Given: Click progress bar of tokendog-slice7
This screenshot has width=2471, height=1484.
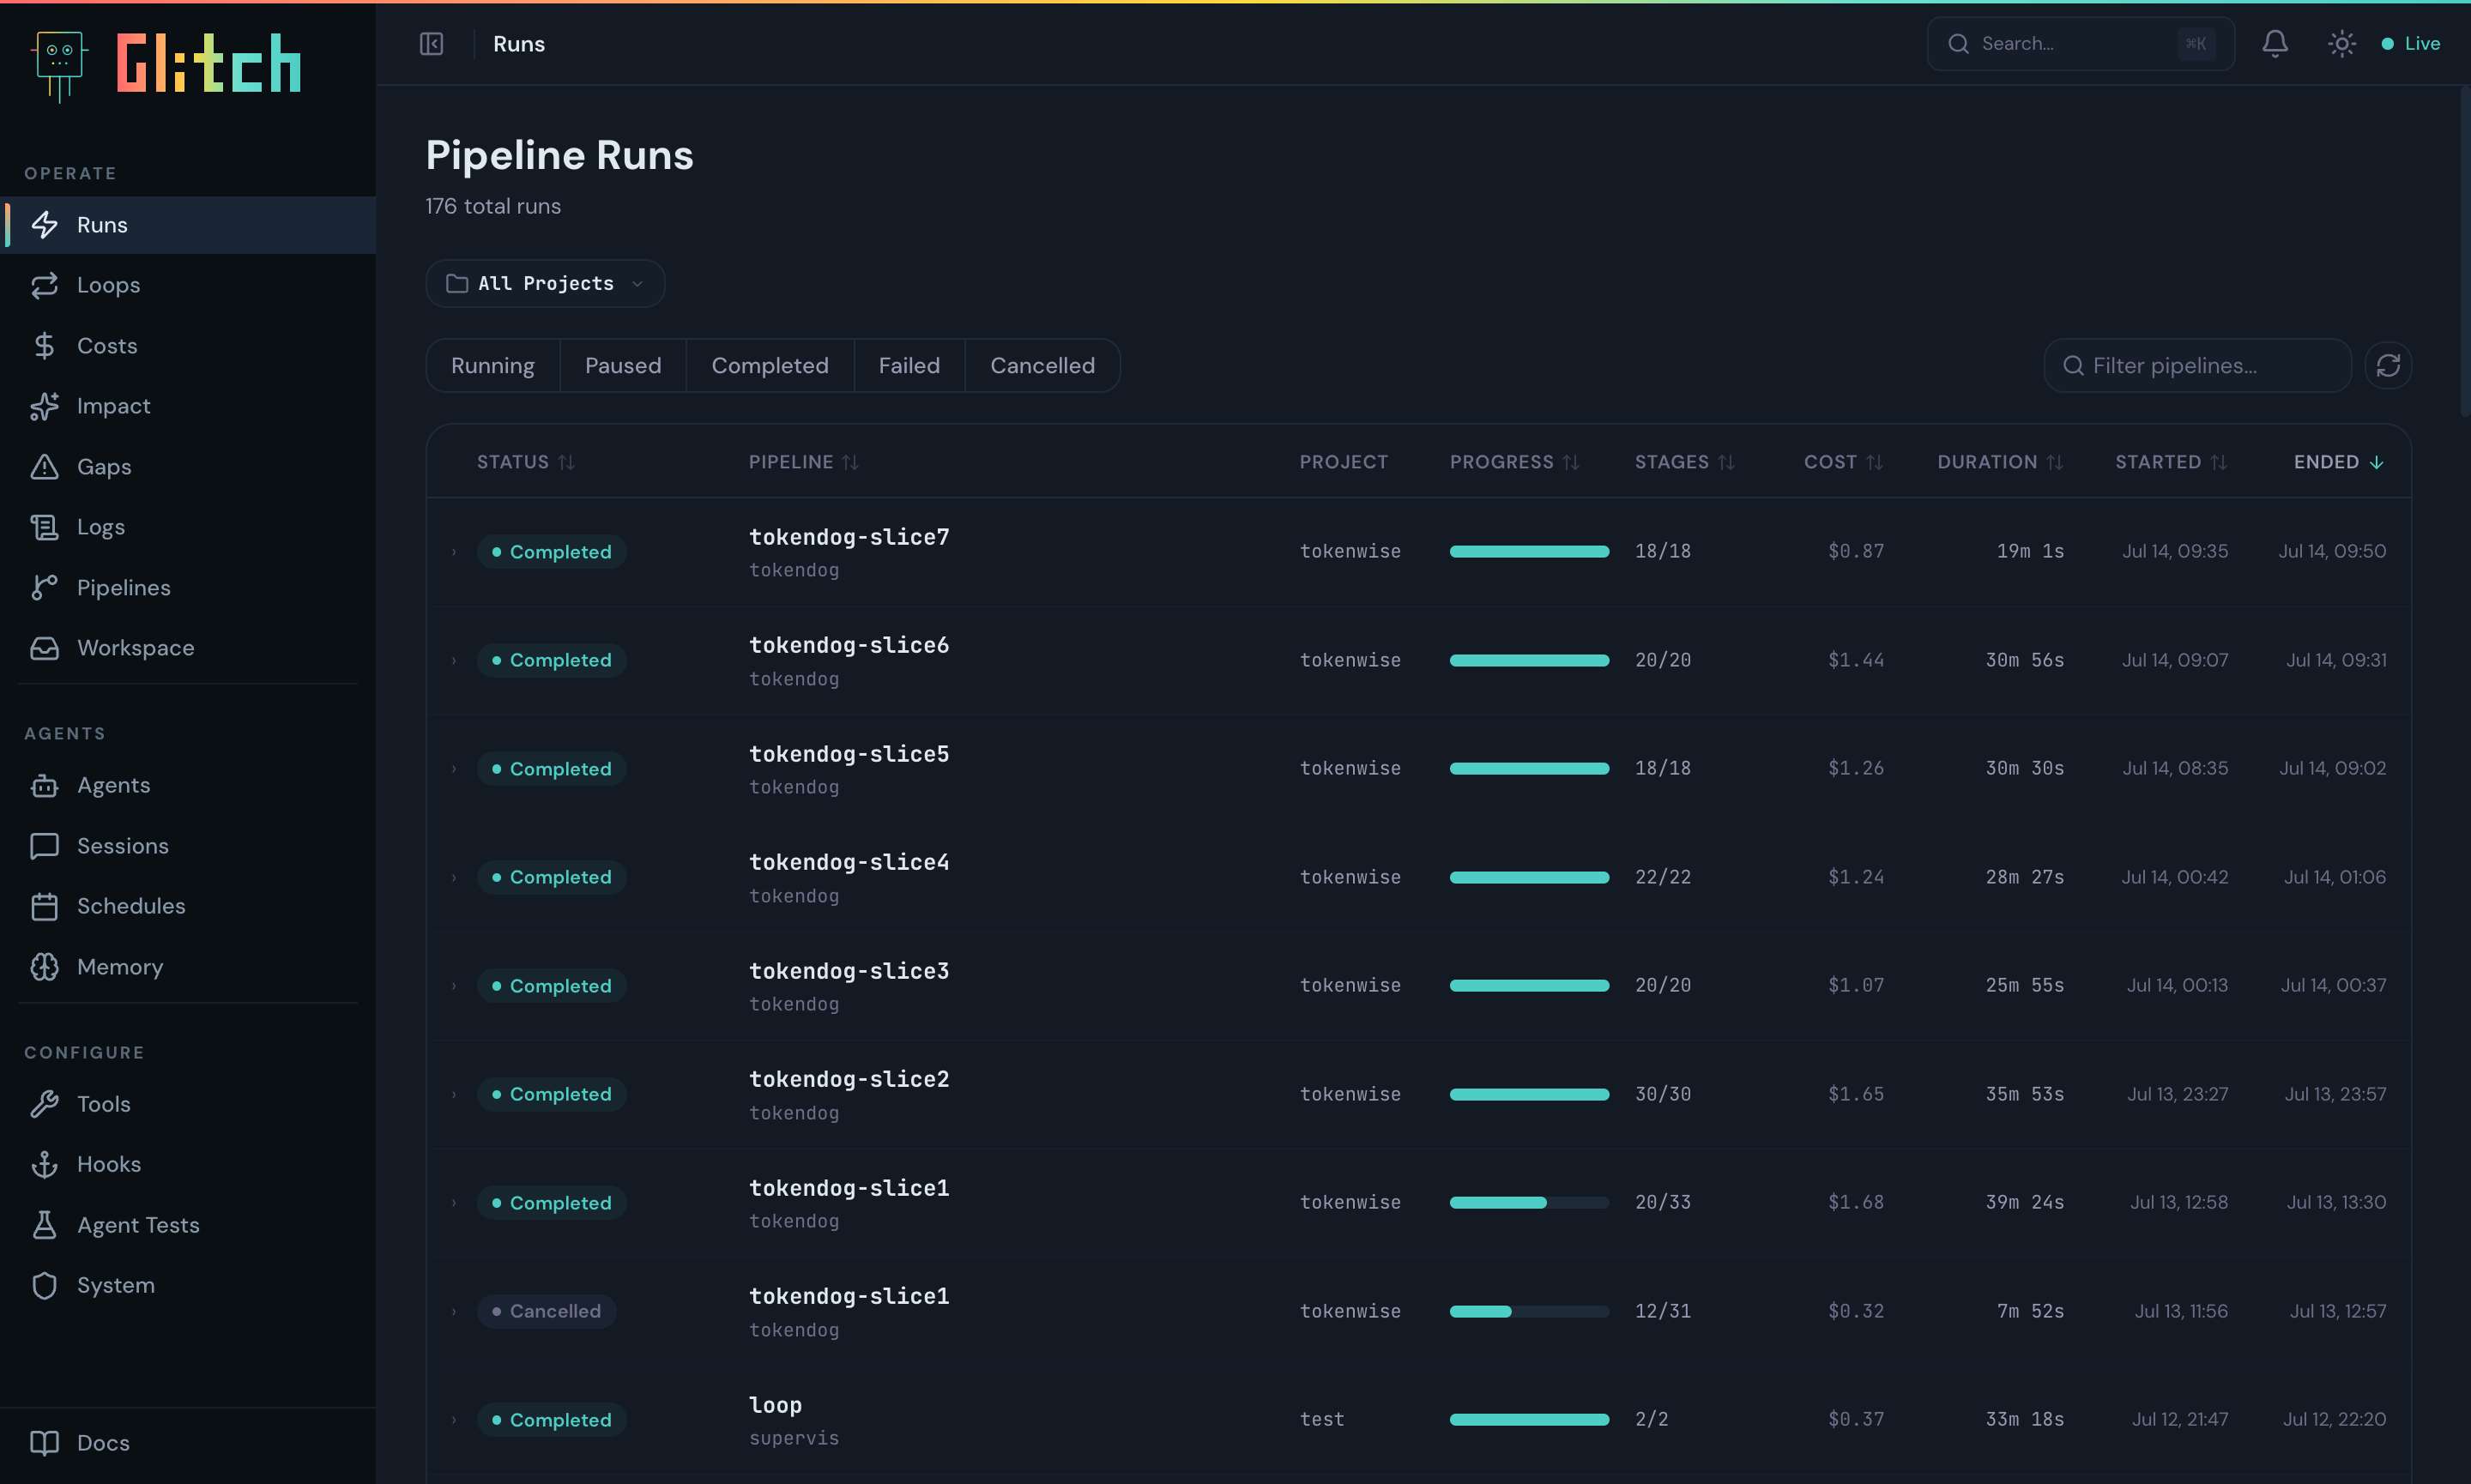Looking at the screenshot, I should 1529,552.
